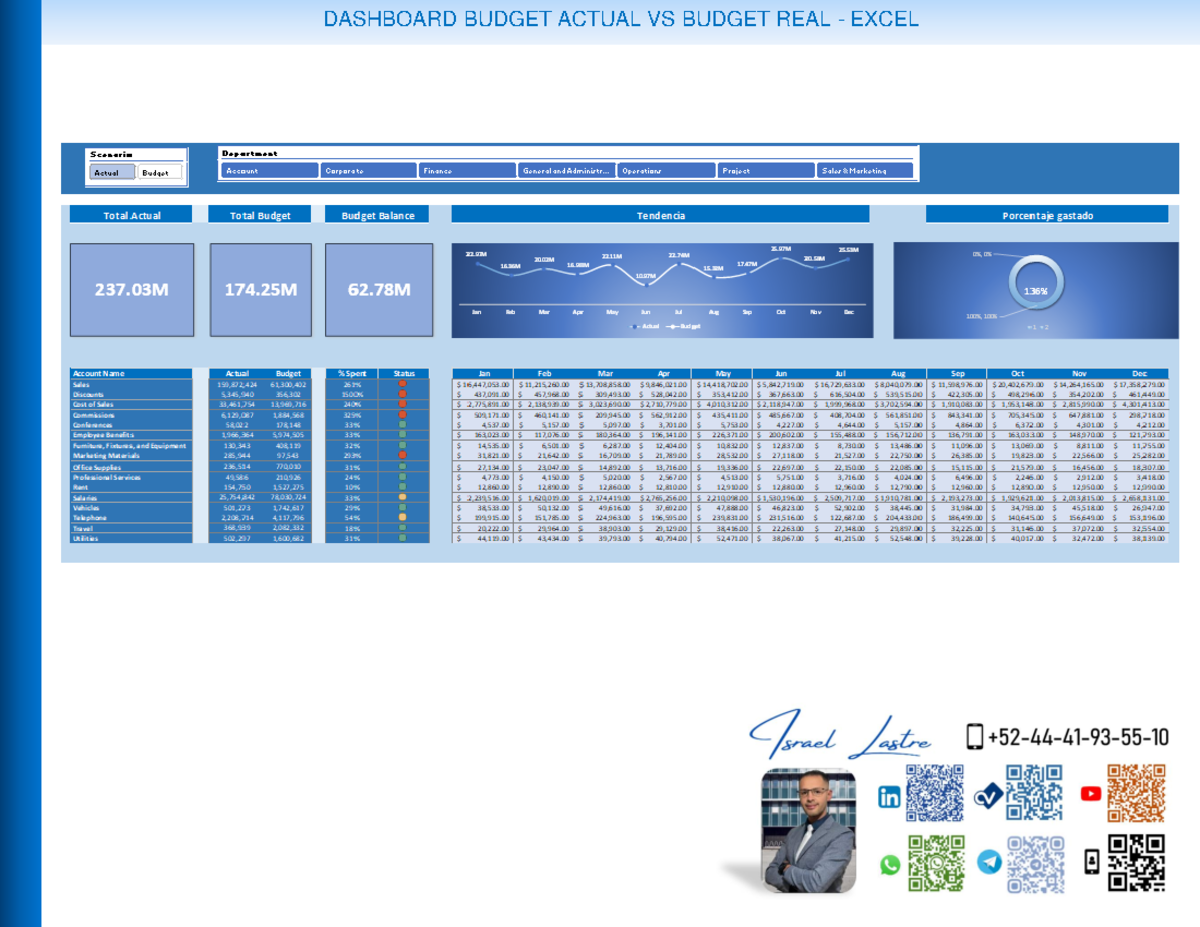1200x927 pixels.
Task: Click the Porcentaje gastado title bar
Action: (x=1047, y=215)
